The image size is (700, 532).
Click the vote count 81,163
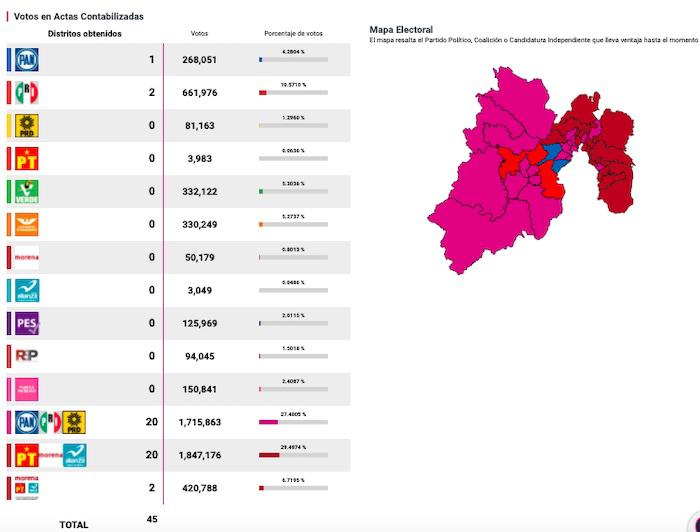pos(200,126)
